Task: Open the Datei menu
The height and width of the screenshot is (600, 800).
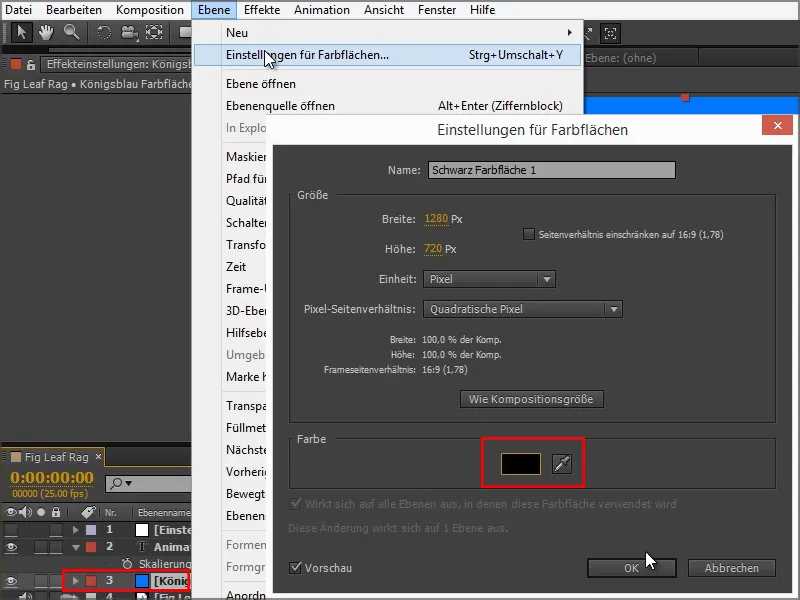Action: tap(18, 10)
